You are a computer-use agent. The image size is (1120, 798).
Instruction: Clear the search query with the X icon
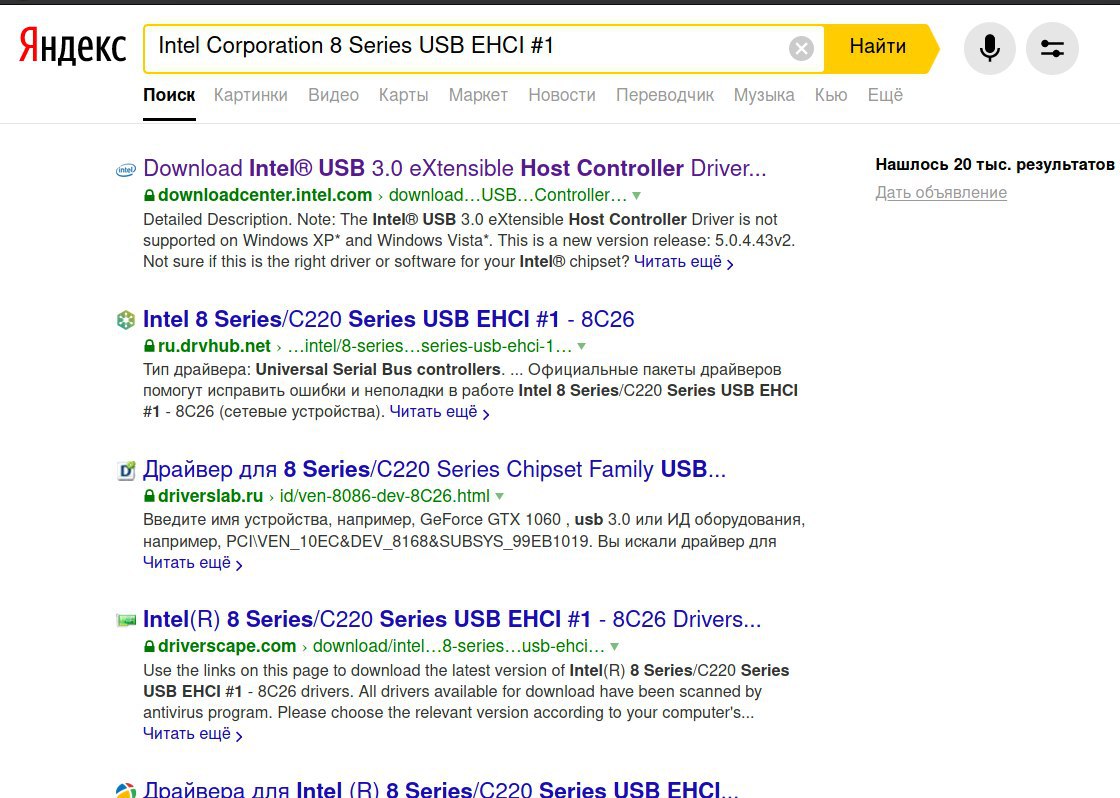[801, 49]
